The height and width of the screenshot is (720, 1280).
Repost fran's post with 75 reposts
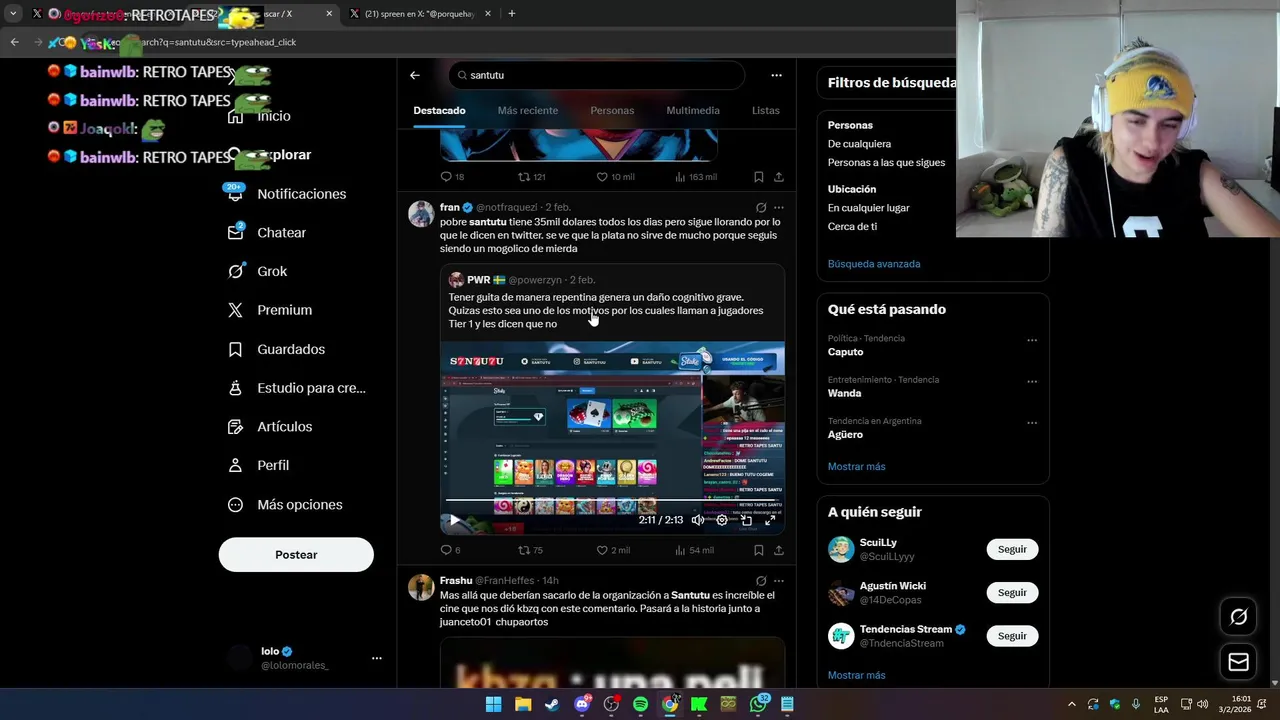click(x=530, y=550)
